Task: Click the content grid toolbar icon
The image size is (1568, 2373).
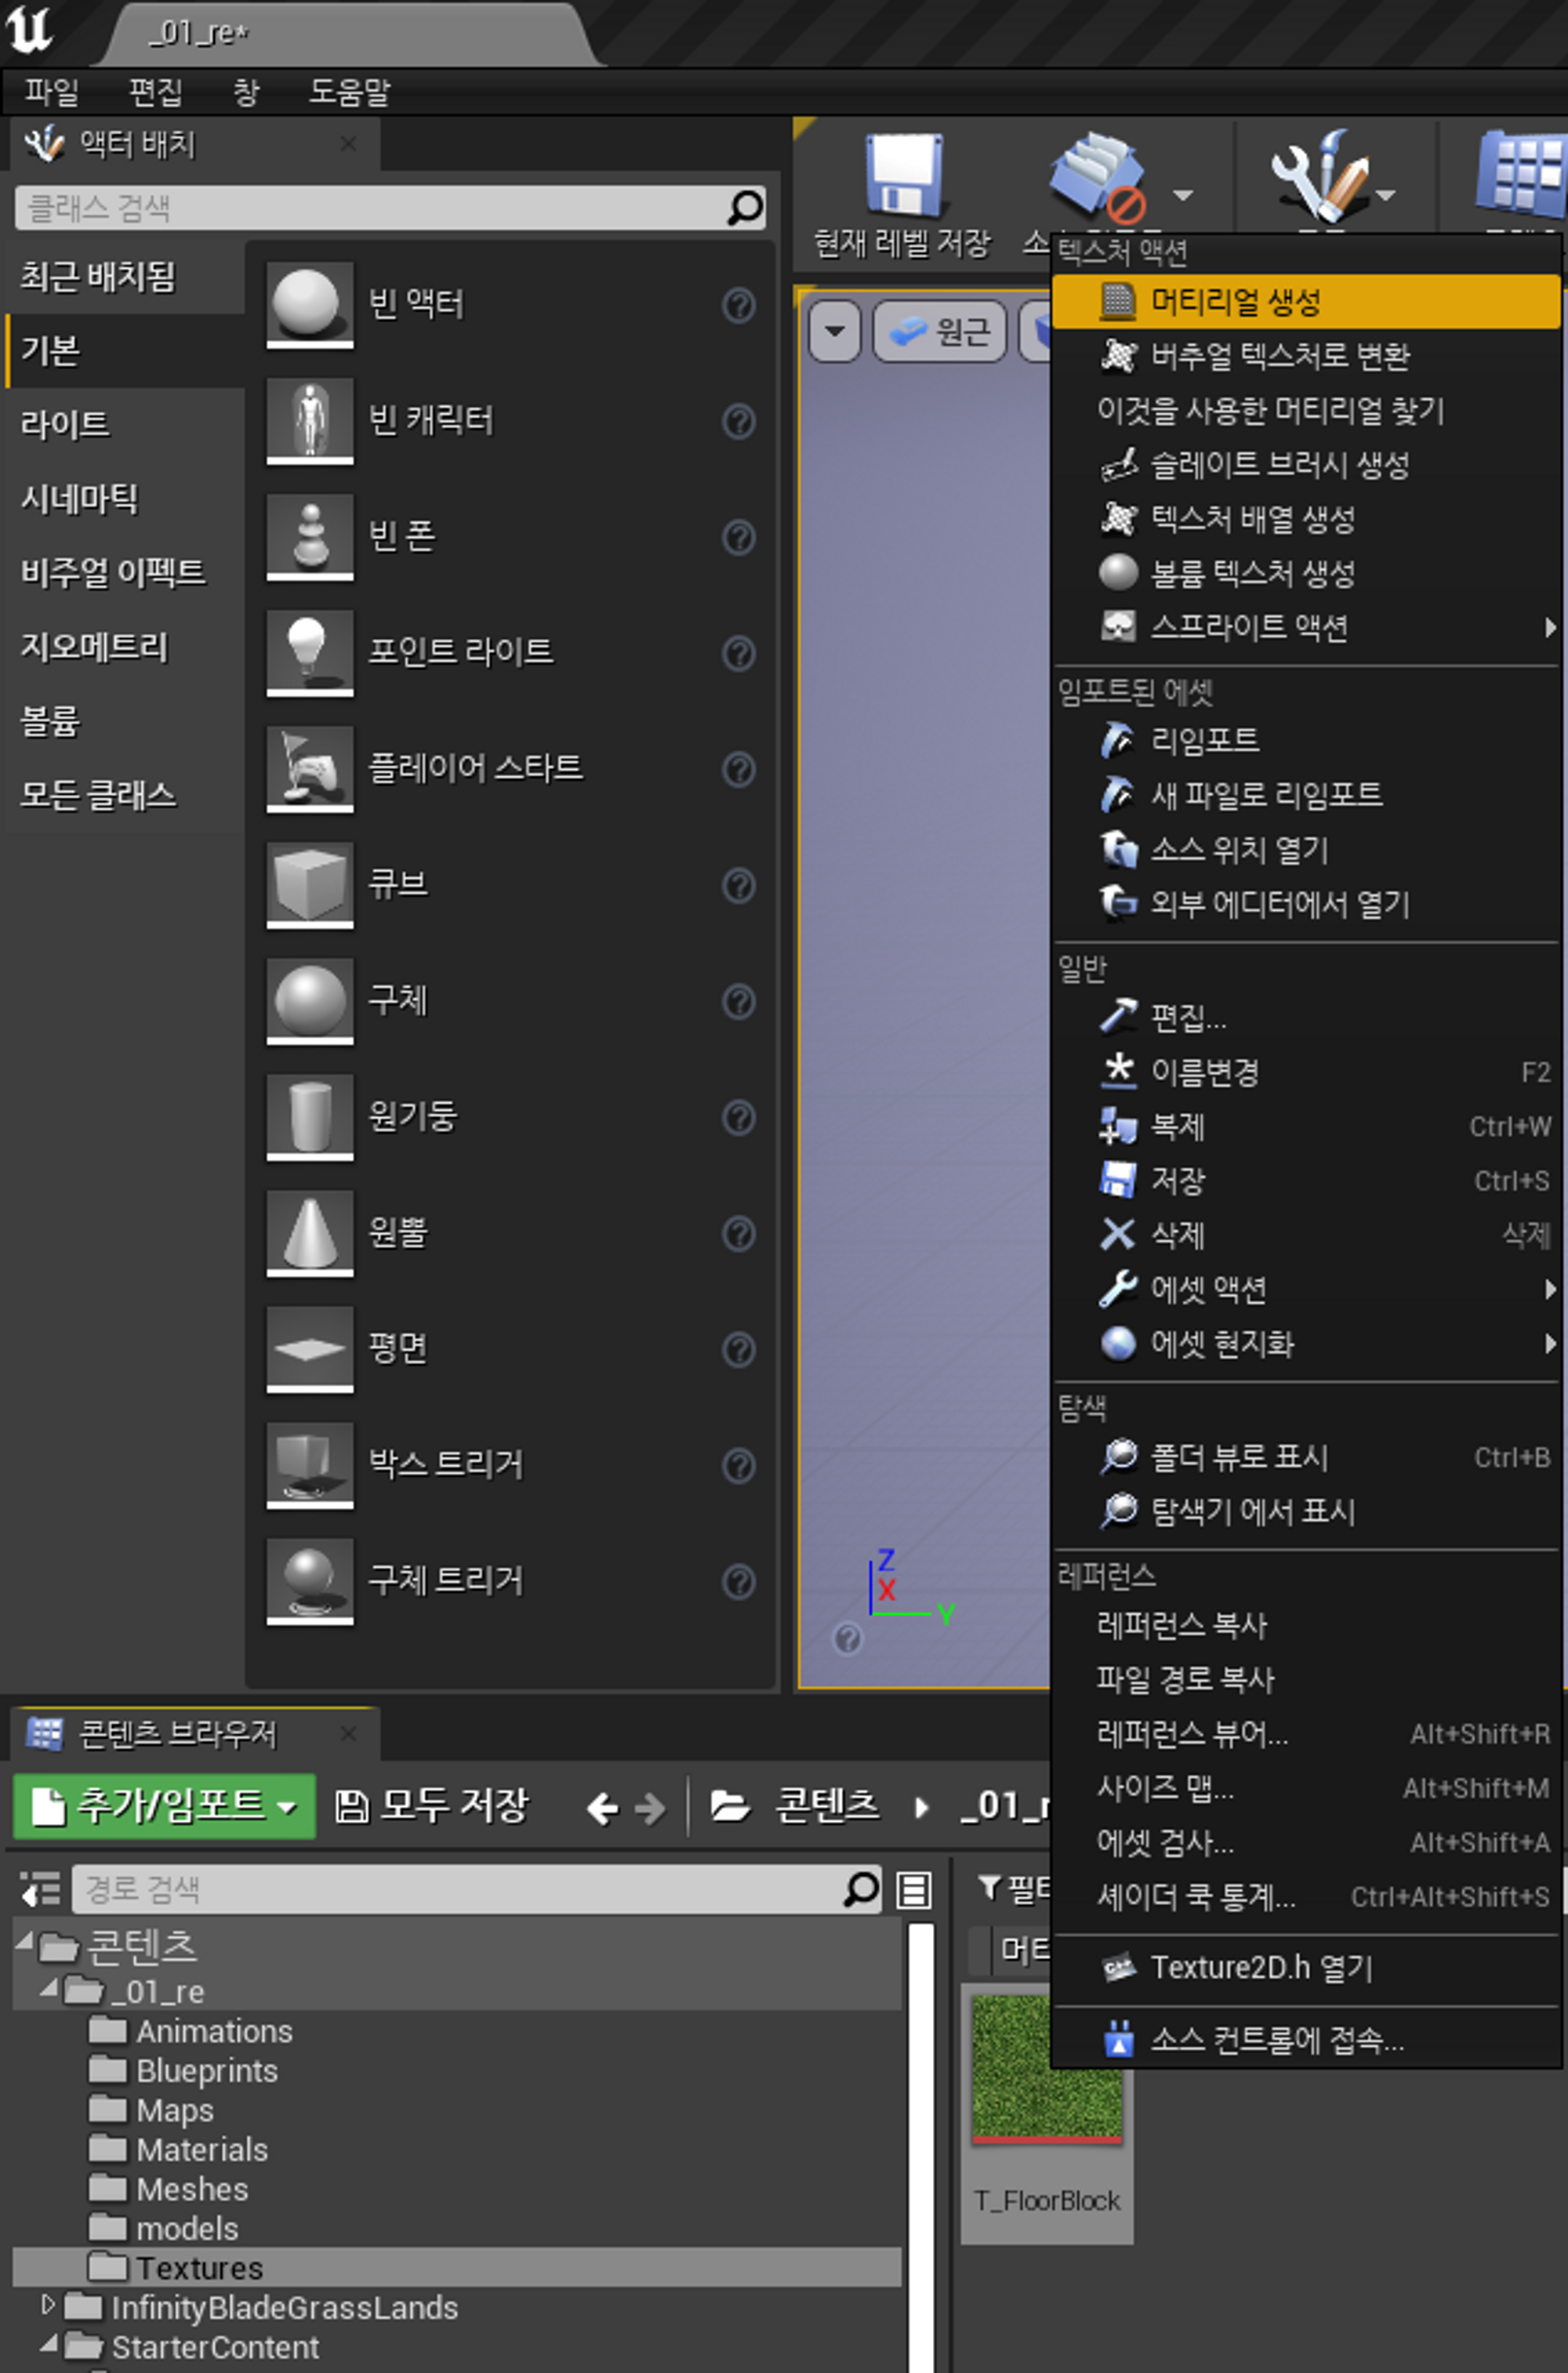Action: (1521, 175)
